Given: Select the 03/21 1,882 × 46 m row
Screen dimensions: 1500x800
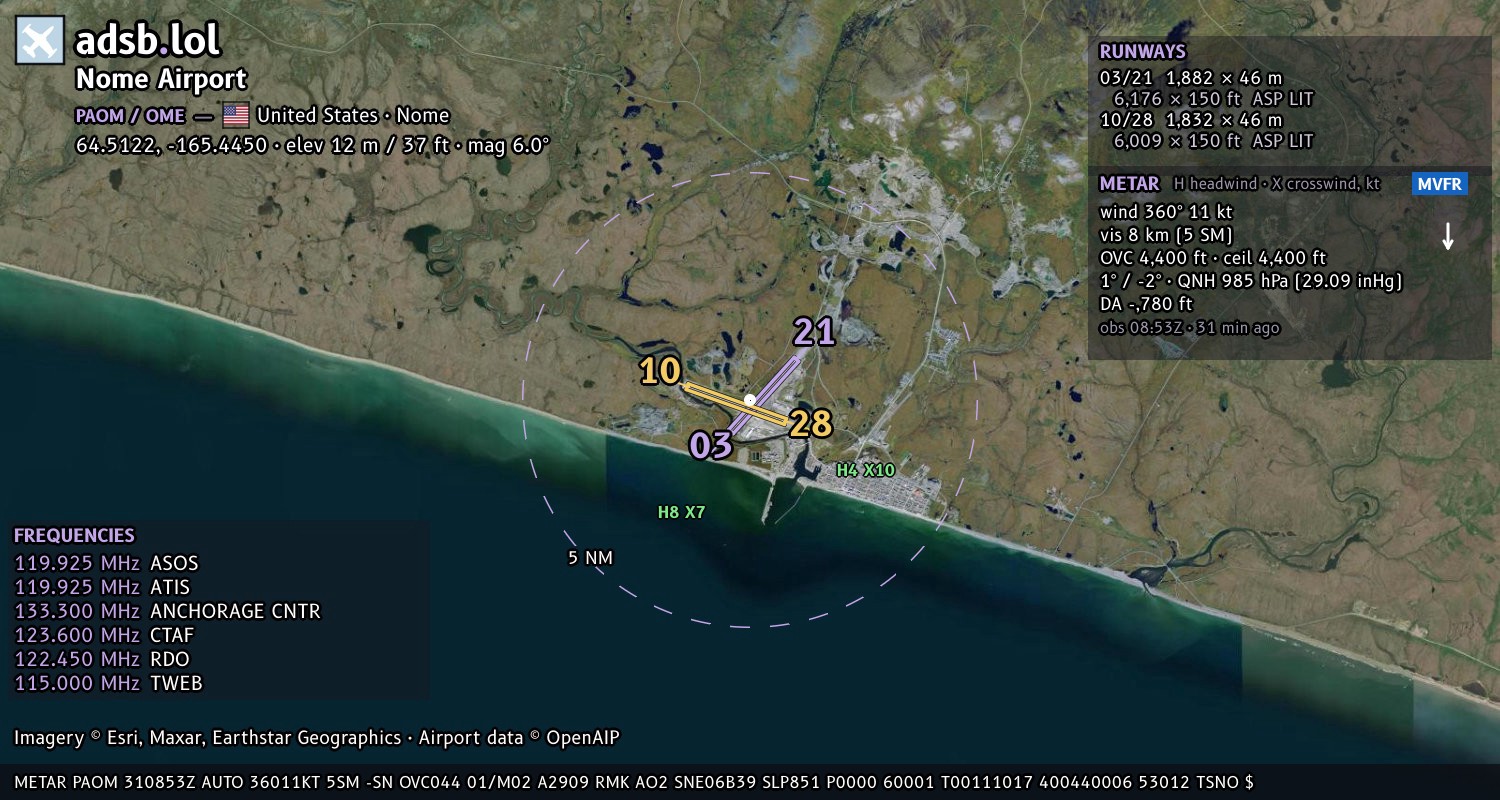Looking at the screenshot, I should pos(1191,78).
